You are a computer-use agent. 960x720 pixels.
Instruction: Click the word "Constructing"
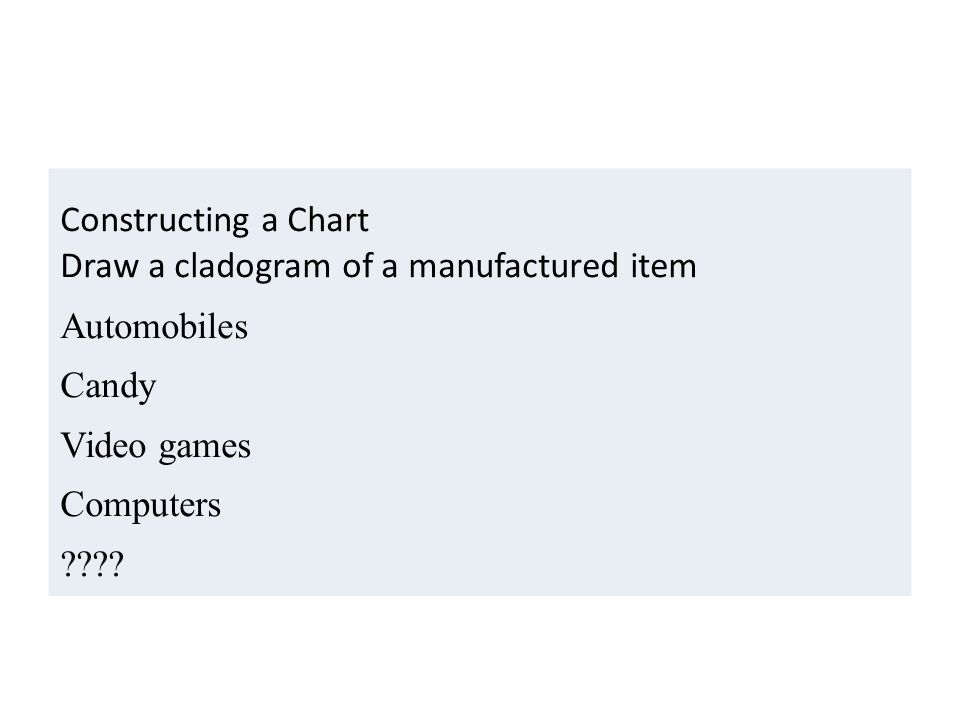point(155,220)
